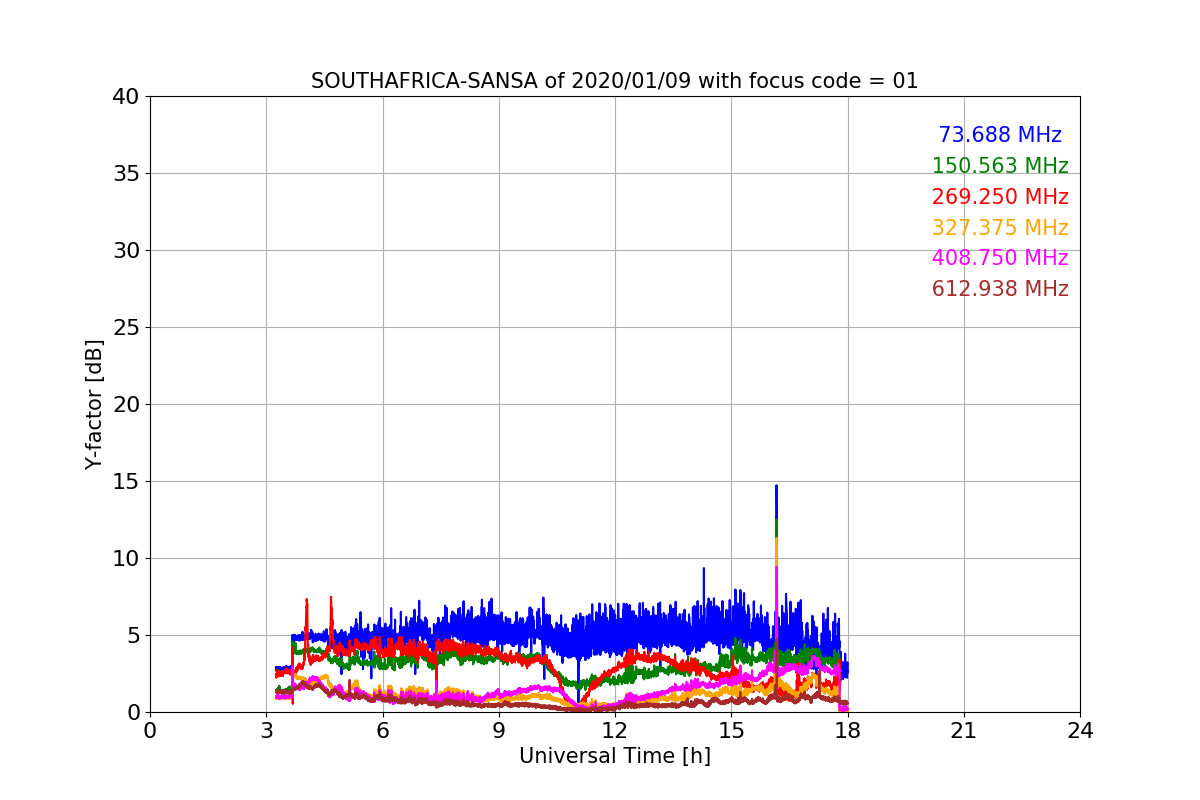Click the x-axis tick label 18
Screen dimensions: 1200x800
(x=848, y=731)
